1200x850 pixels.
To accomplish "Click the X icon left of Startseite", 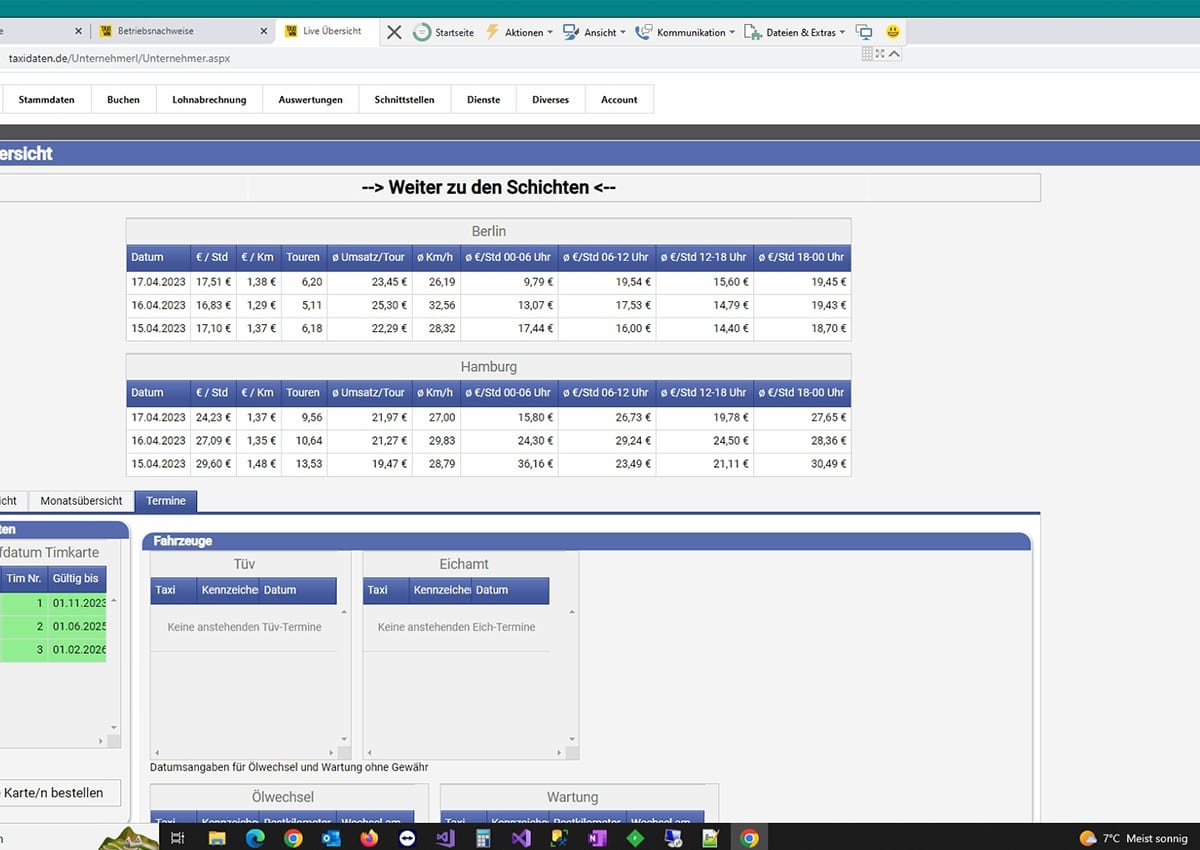I will tap(394, 32).
